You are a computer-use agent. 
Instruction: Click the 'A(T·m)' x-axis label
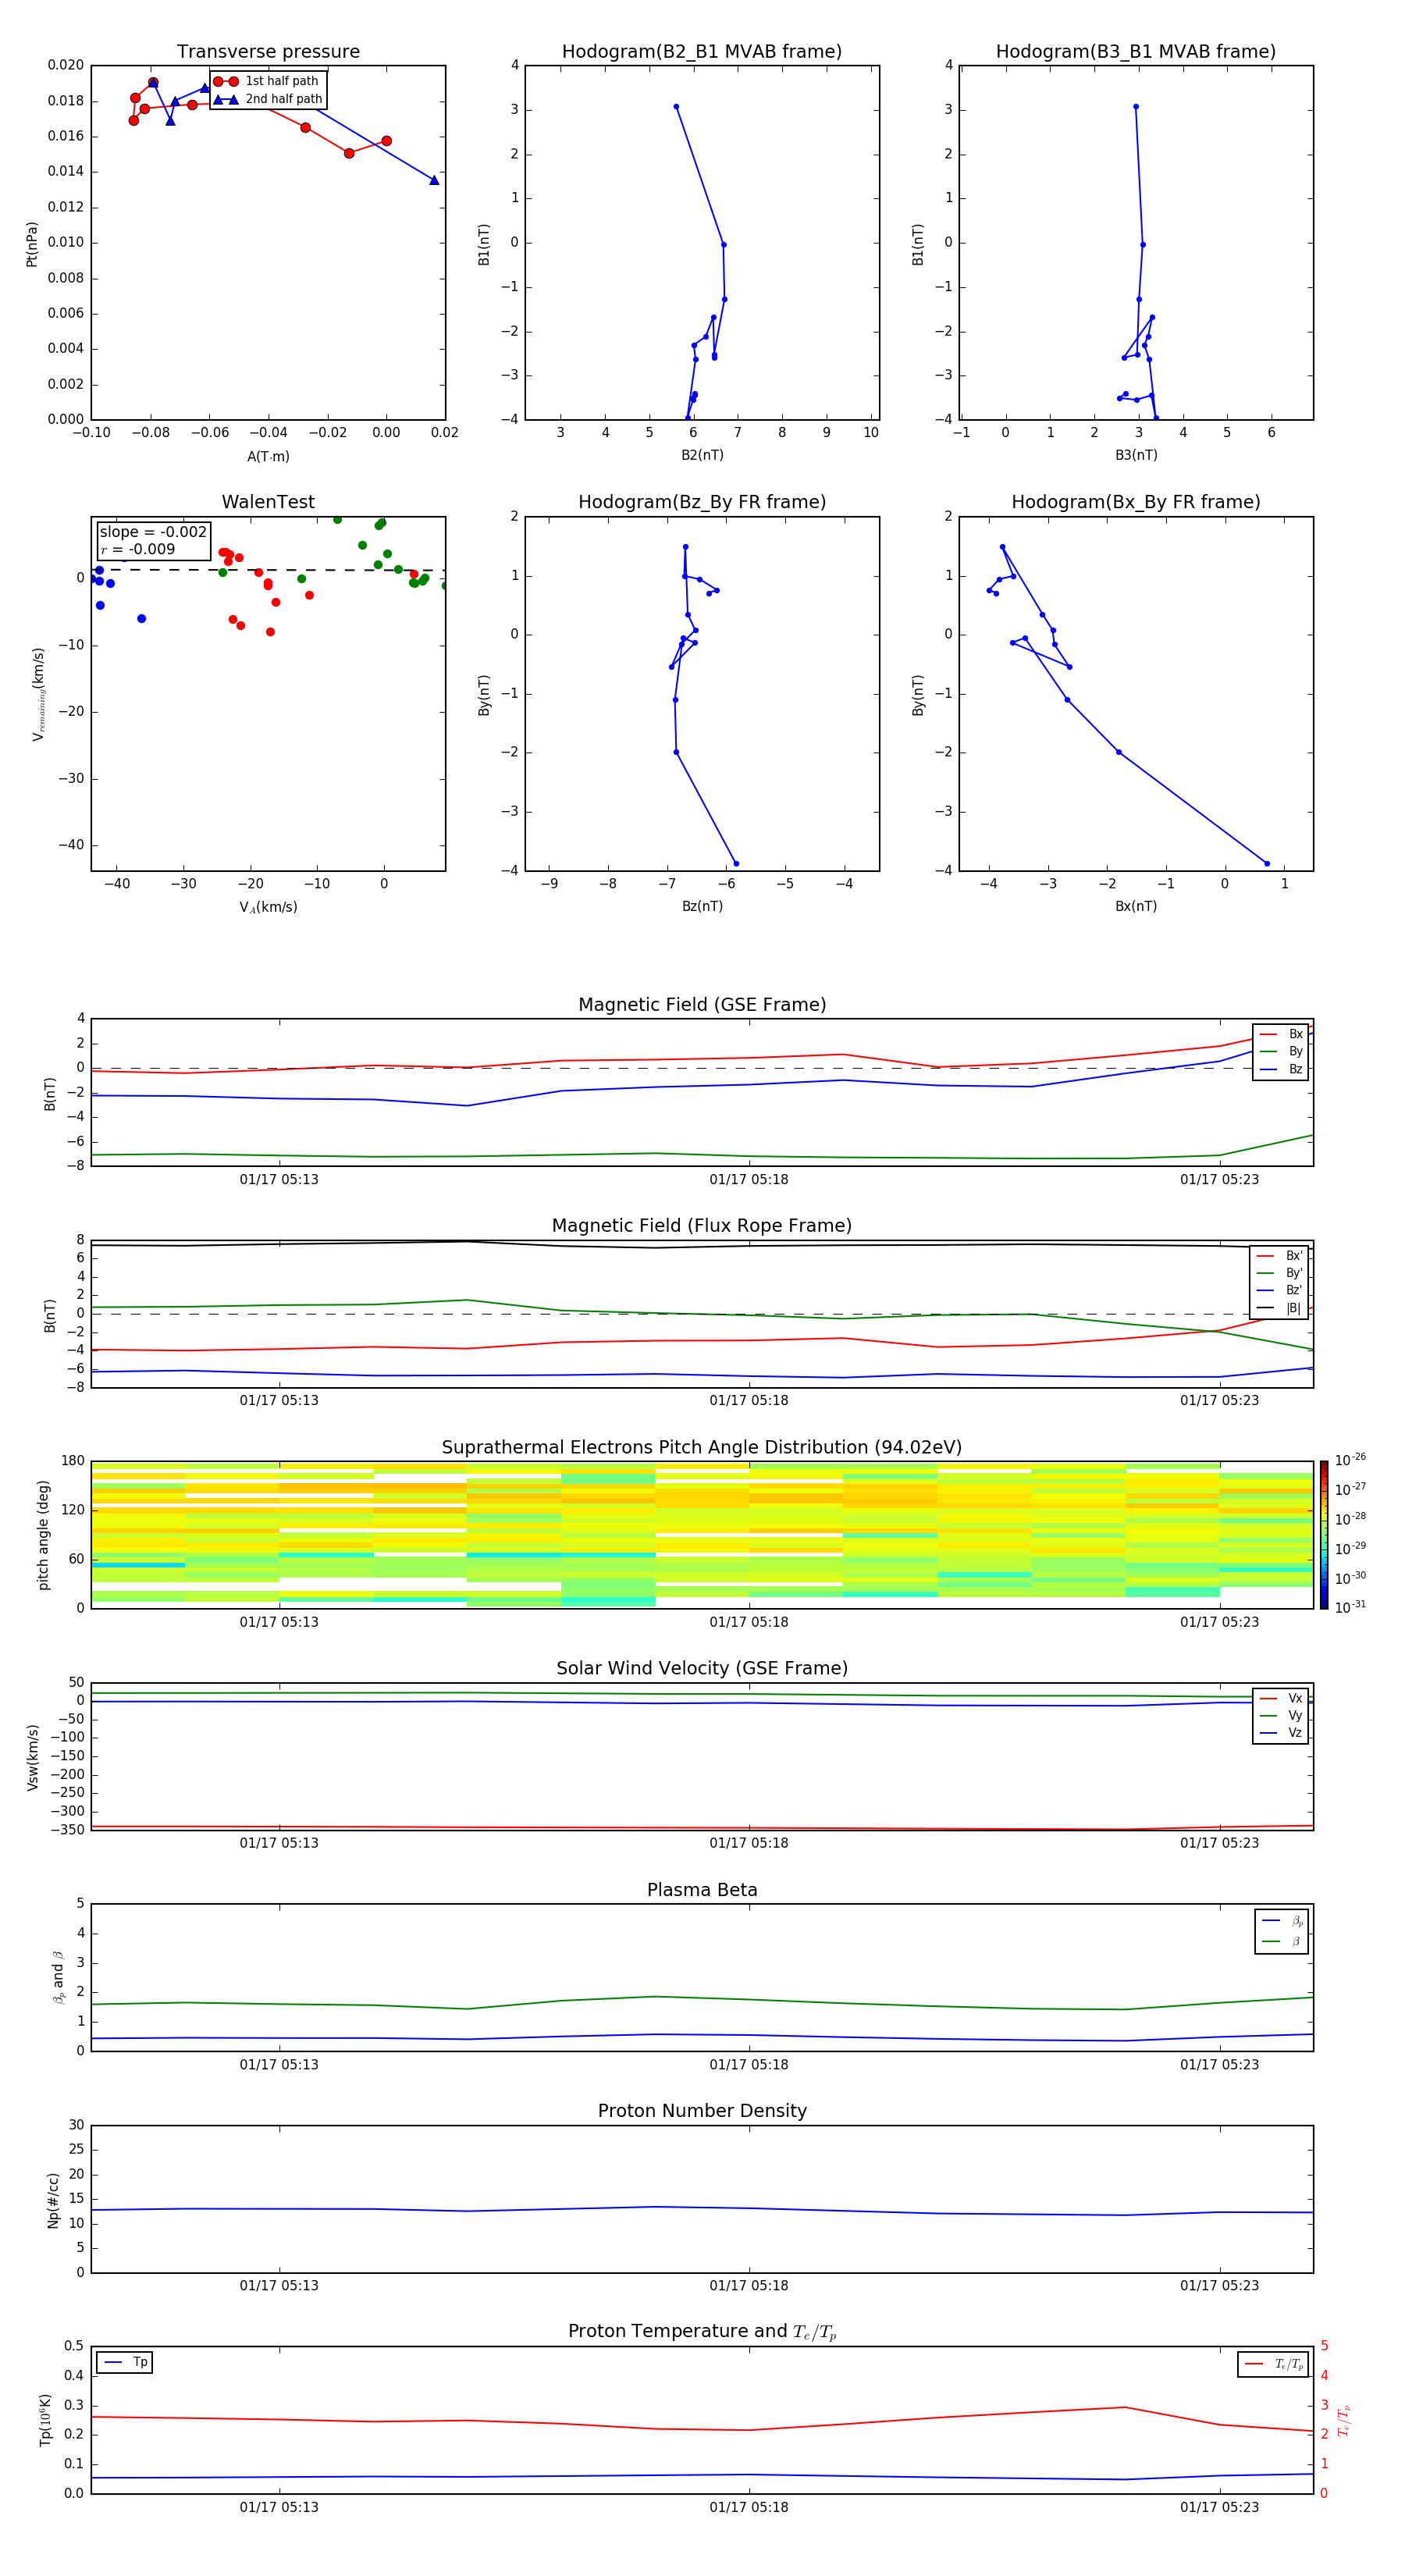(268, 457)
